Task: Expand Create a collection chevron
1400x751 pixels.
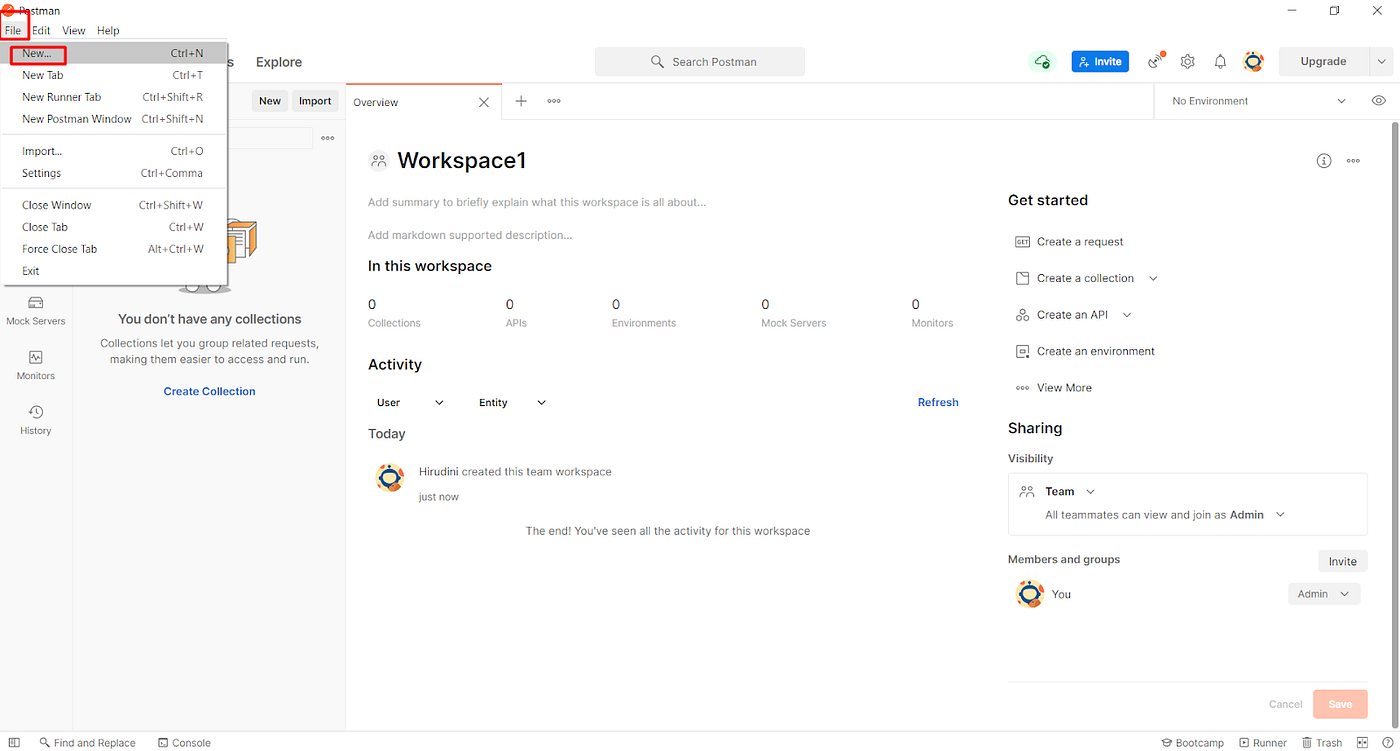Action: click(x=1153, y=279)
